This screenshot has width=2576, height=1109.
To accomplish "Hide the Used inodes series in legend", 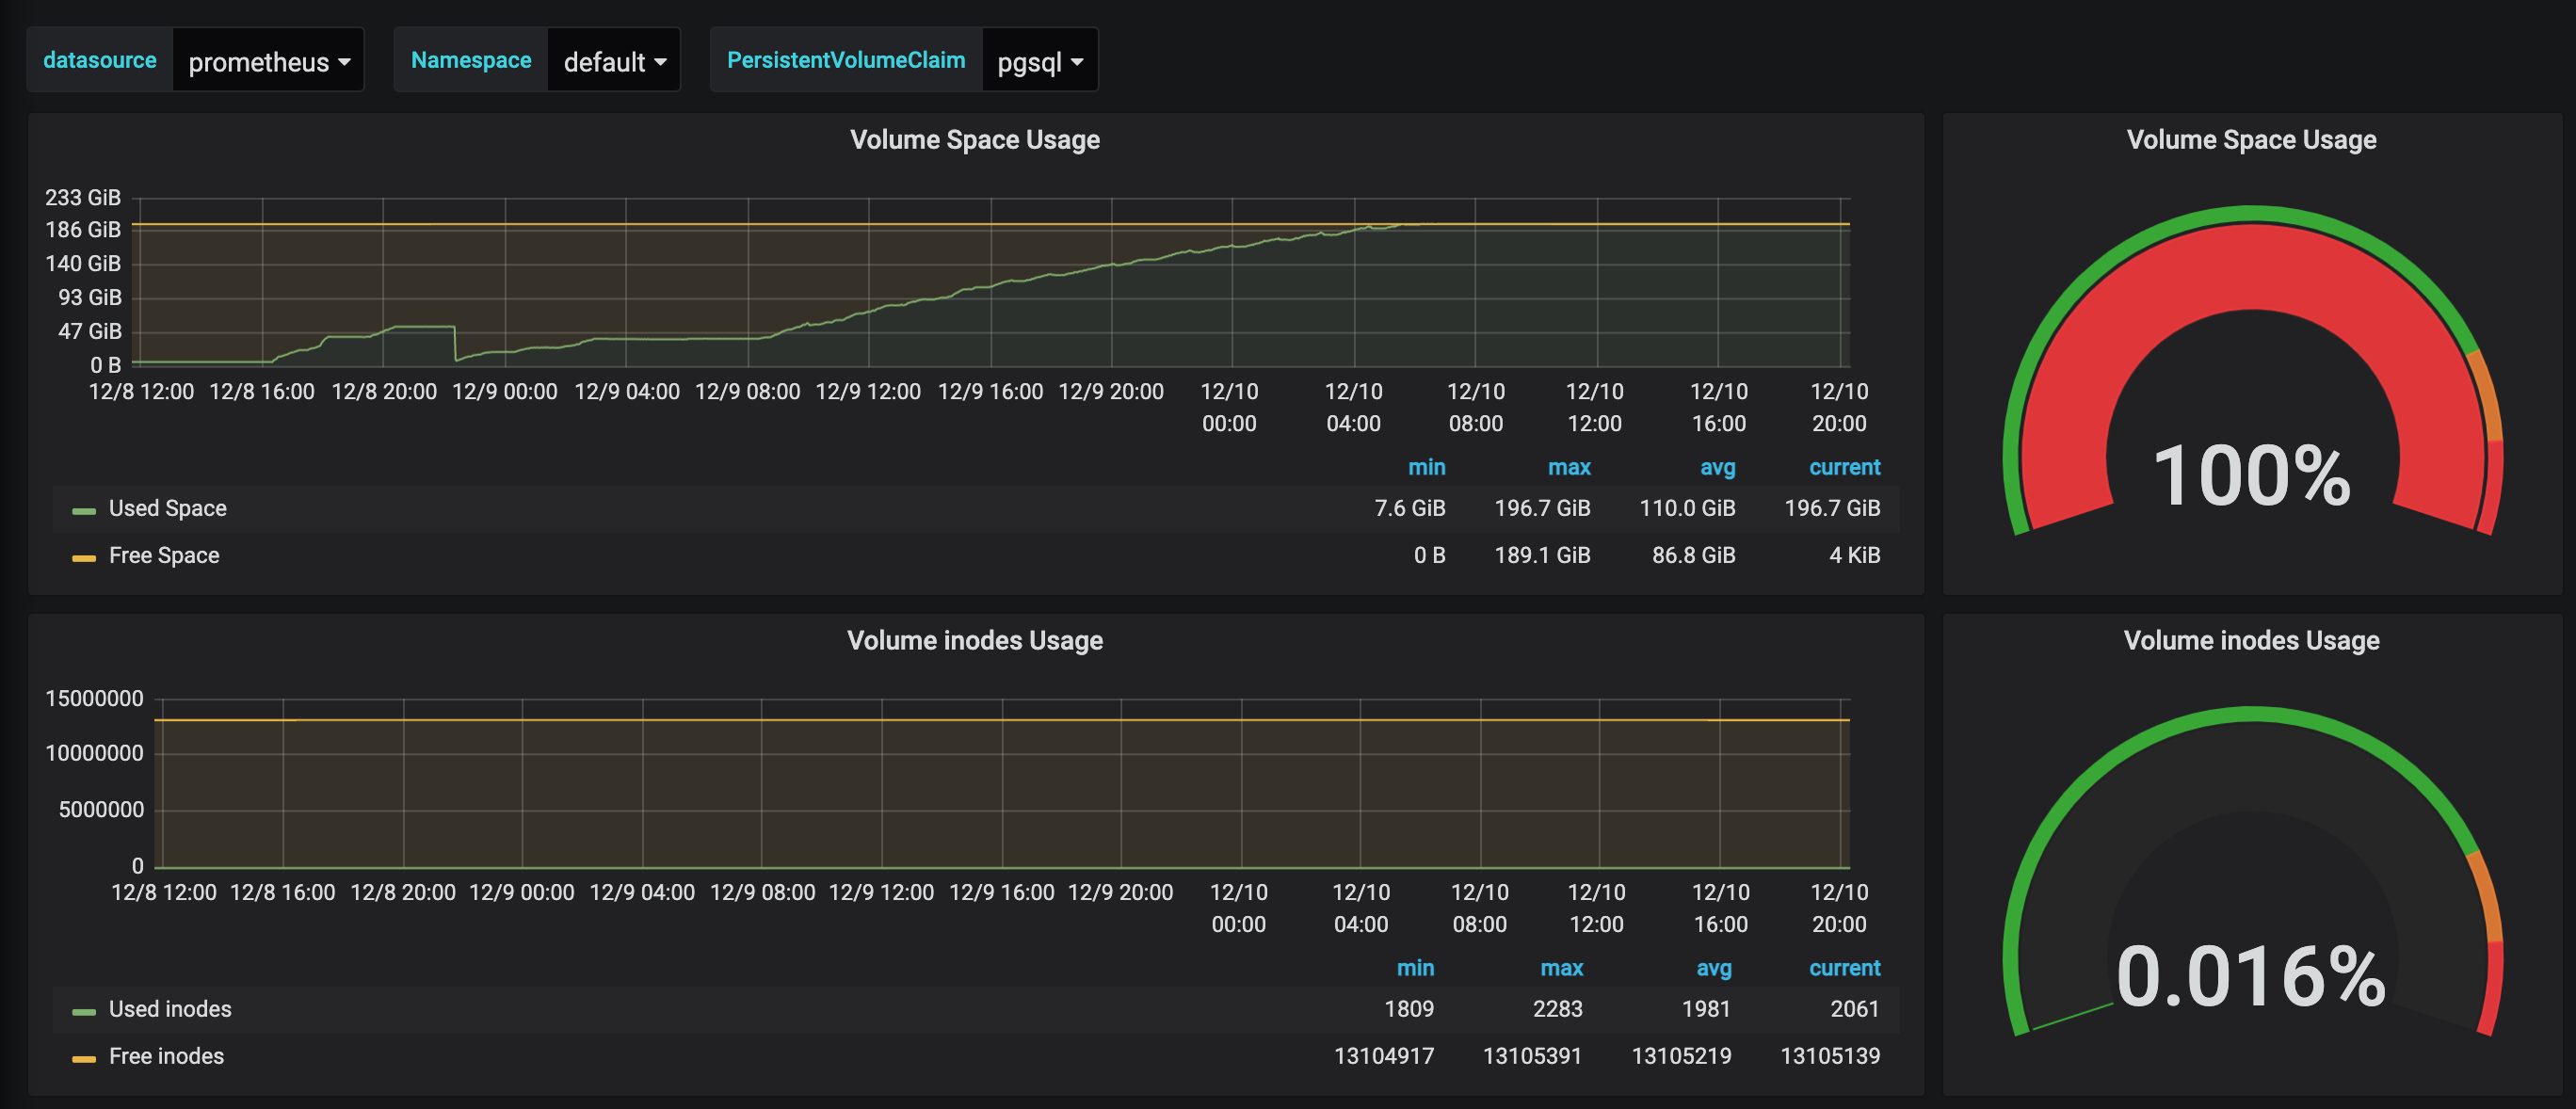I will [x=170, y=1009].
